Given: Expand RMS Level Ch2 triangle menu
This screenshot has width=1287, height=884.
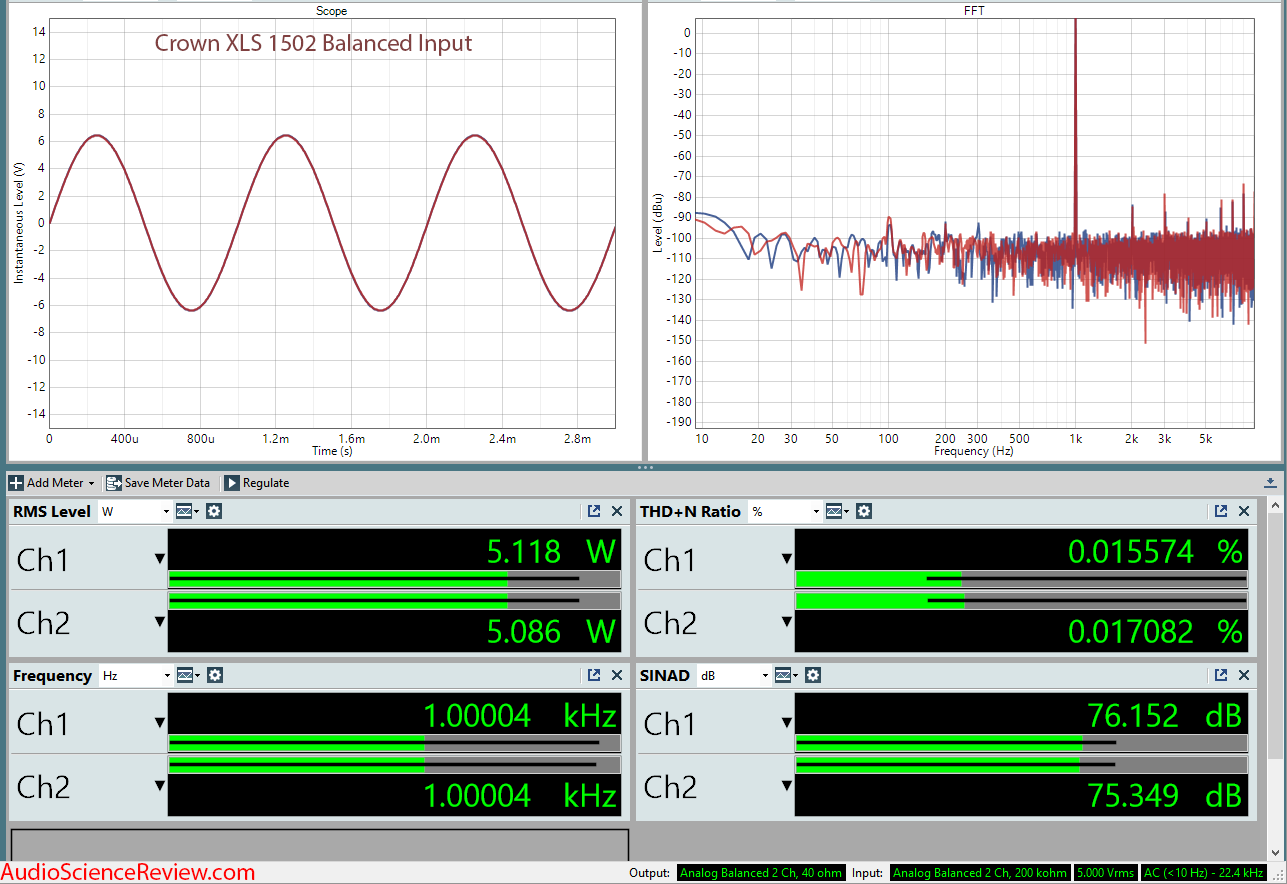Looking at the screenshot, I should coord(159,622).
